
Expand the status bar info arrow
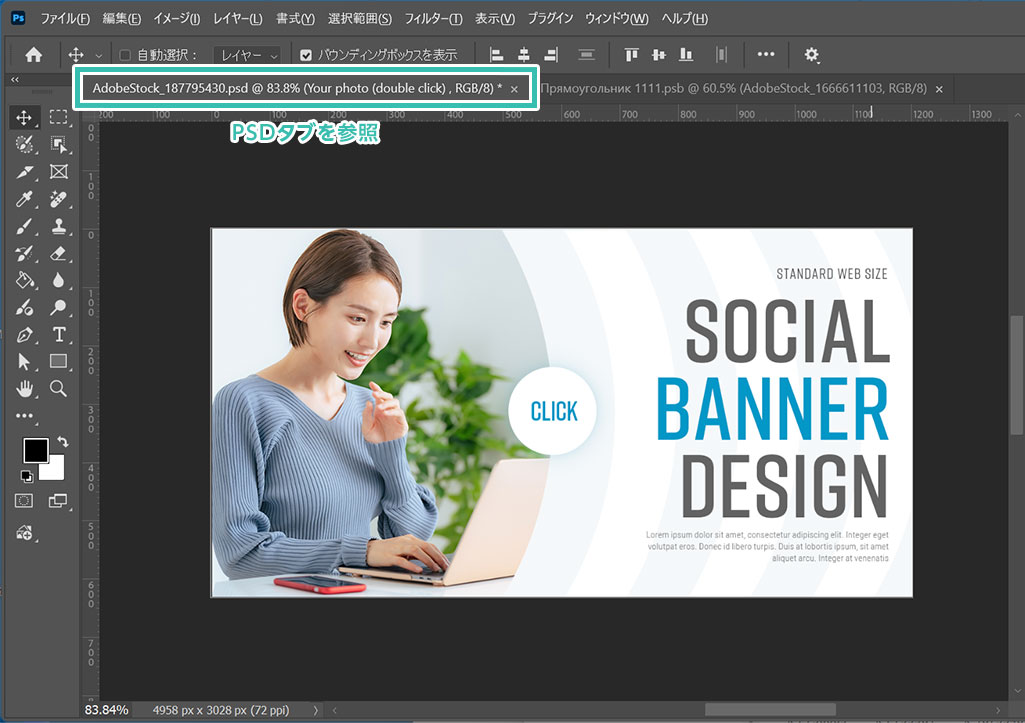tap(316, 710)
